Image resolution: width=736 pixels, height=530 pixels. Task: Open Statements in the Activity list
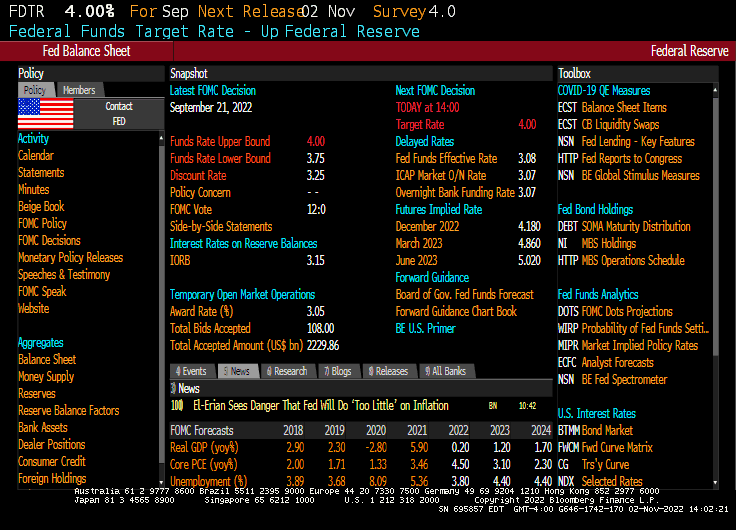tap(41, 172)
